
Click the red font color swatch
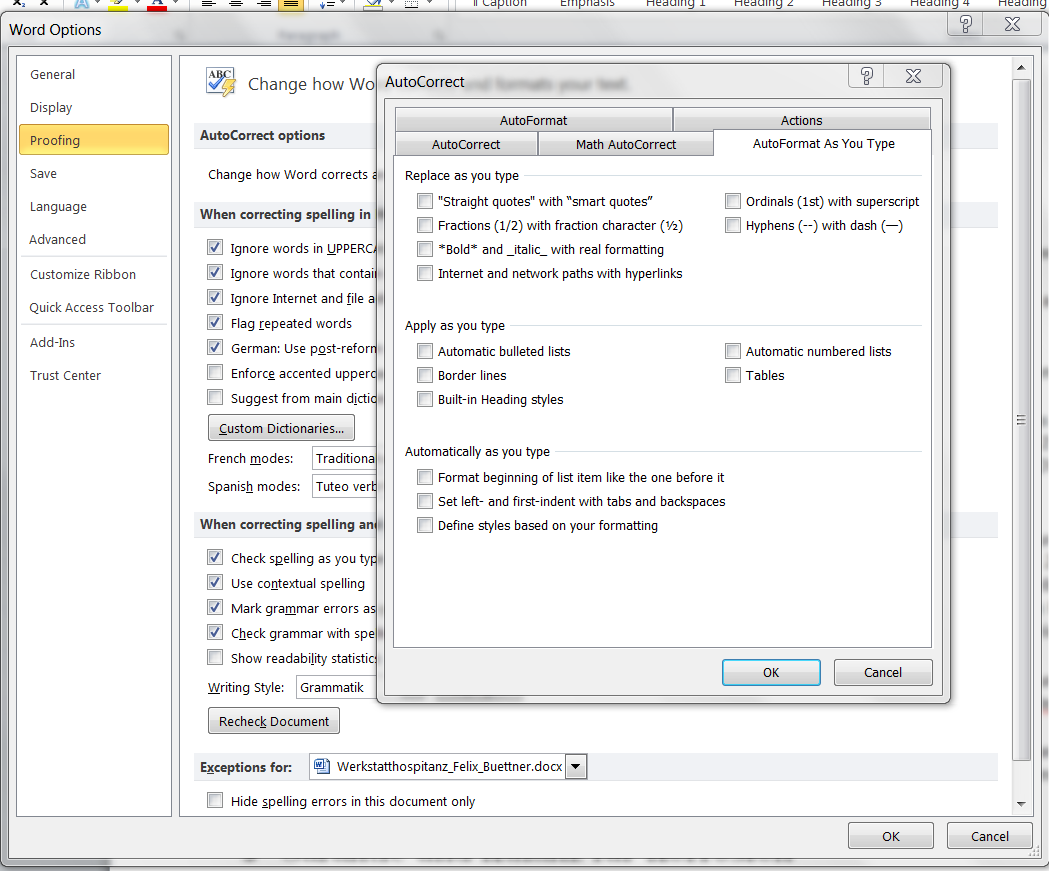[x=157, y=5]
